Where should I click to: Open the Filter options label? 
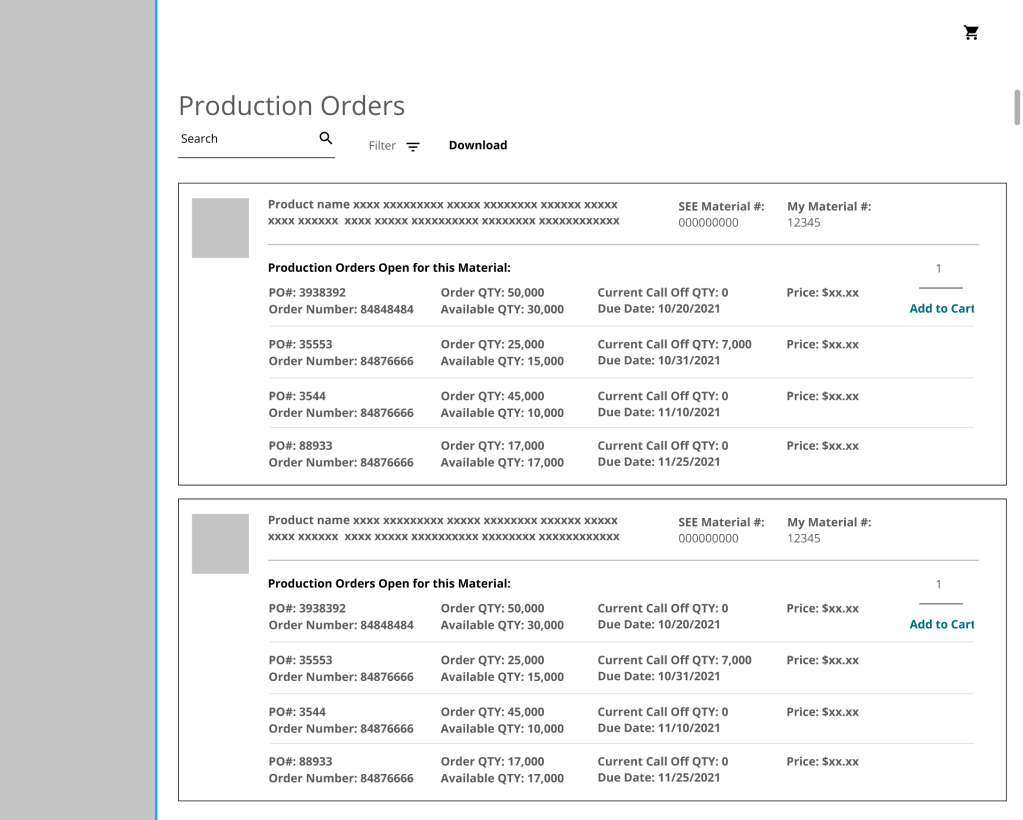coord(382,146)
